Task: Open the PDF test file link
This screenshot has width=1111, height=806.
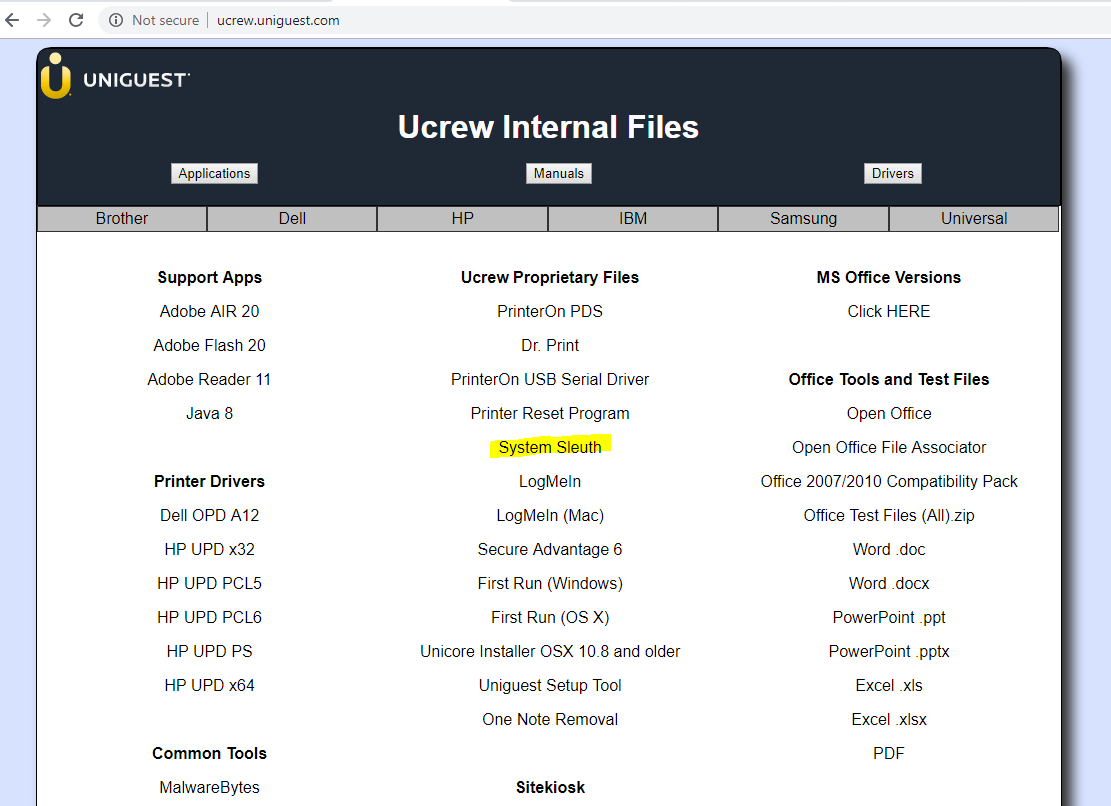Action: pos(889,754)
